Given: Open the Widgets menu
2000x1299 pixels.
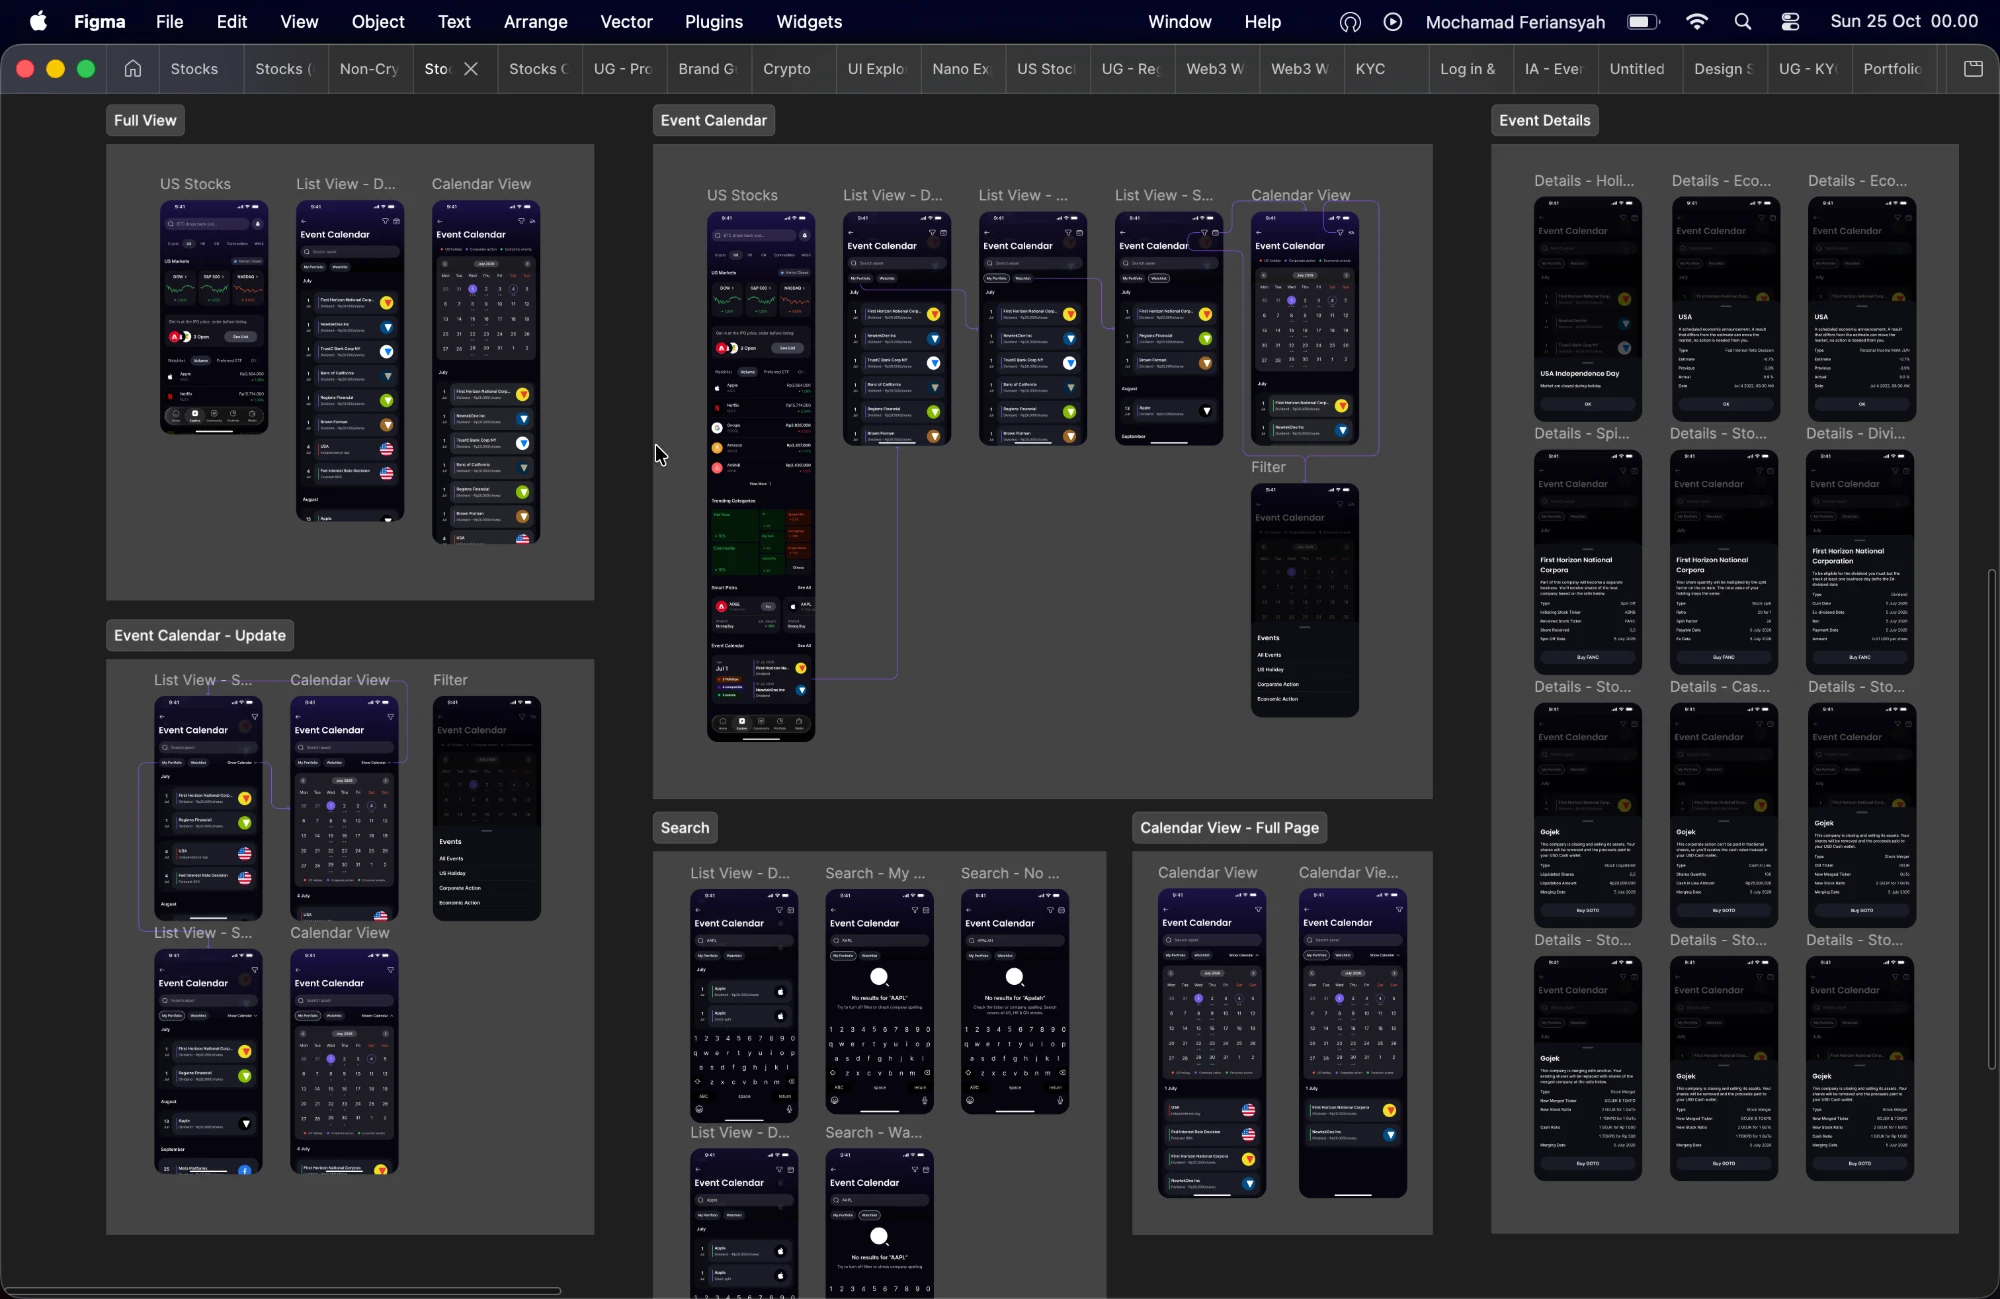Looking at the screenshot, I should click(809, 22).
